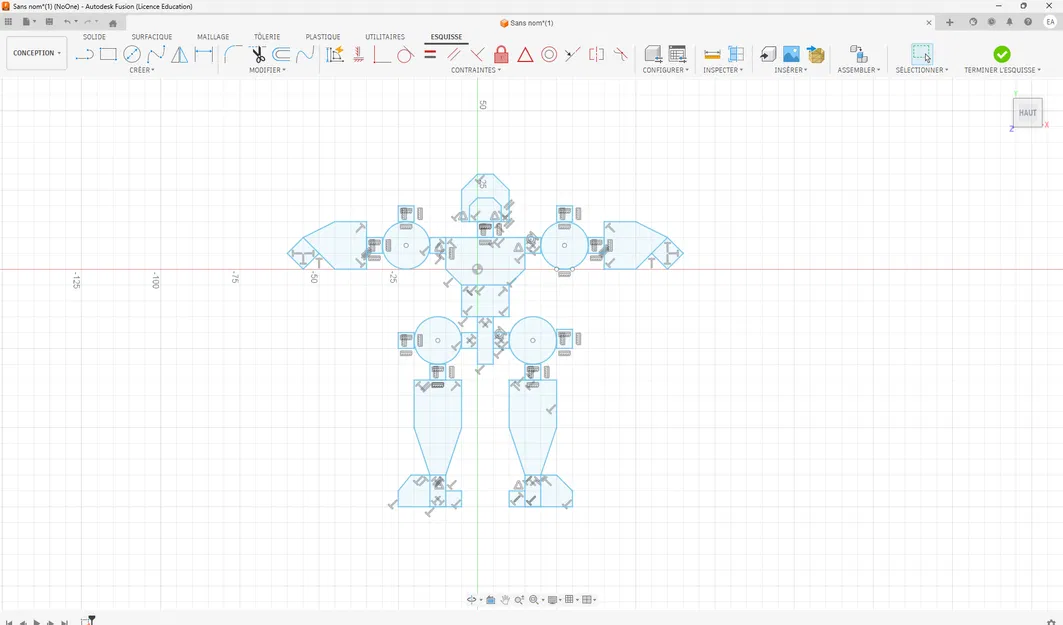Viewport: 1063px width, 625px height.
Task: Expand the INSPECTER menu
Action: click(723, 70)
